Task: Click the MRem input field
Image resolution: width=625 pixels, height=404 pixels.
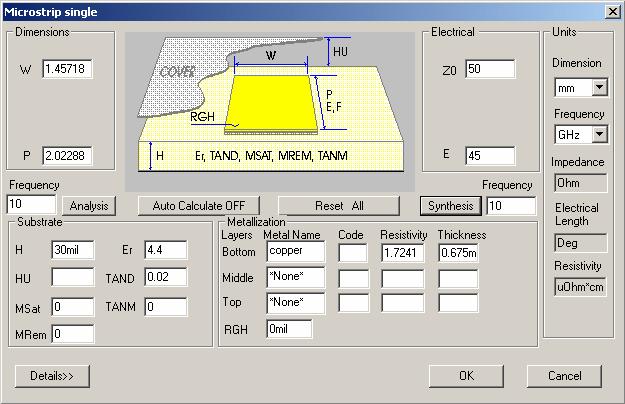Action: point(73,334)
